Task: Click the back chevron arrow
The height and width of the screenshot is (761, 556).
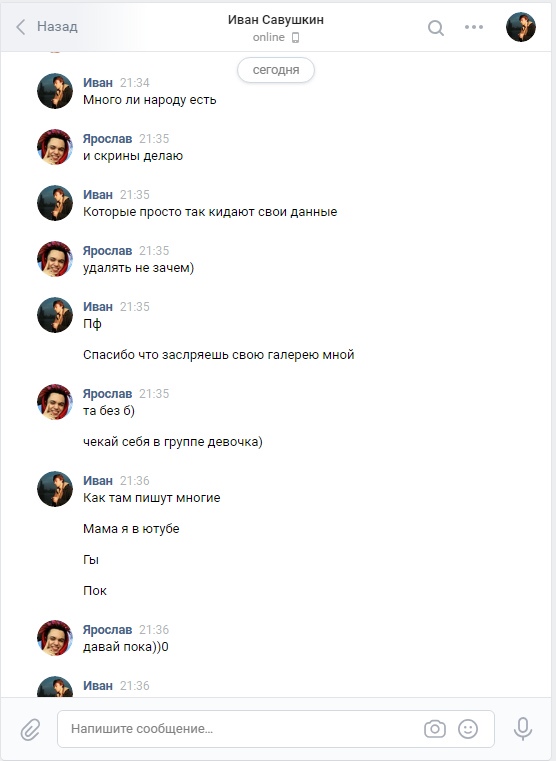Action: click(20, 27)
